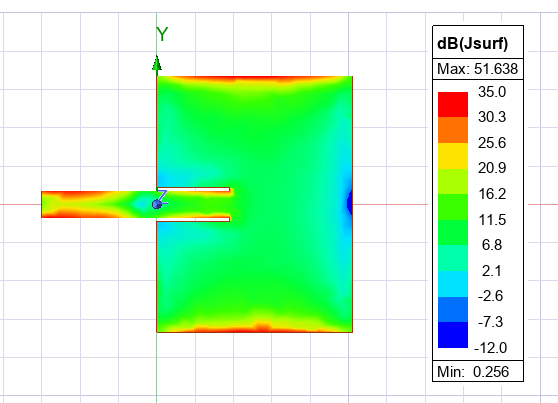Select the dark blue -12.0 color band
558x403 pixels.
453,335
